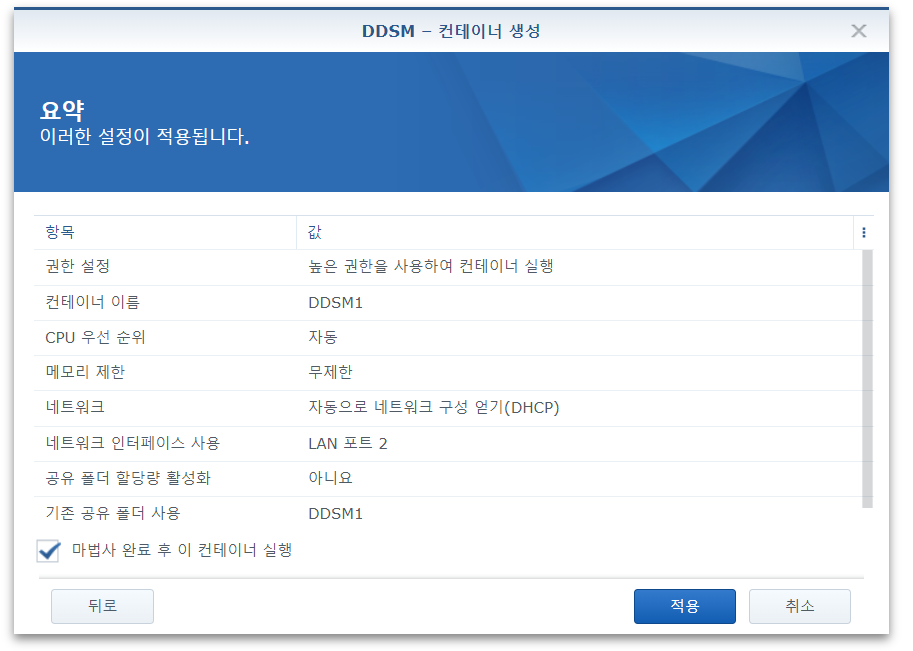The width and height of the screenshot is (913, 651).
Task: Select 자동으로 네트워크 구성 얻기(DHCP) value
Action: pos(434,408)
